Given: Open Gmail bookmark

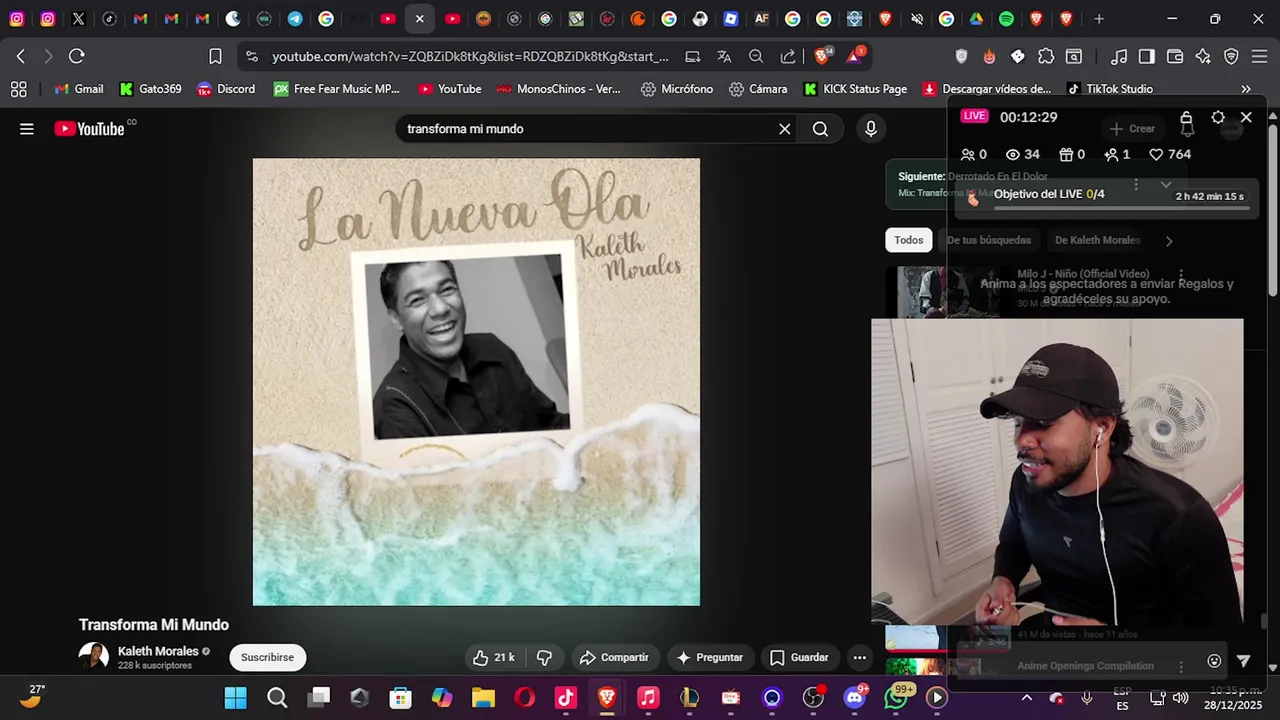Looking at the screenshot, I should click(79, 89).
